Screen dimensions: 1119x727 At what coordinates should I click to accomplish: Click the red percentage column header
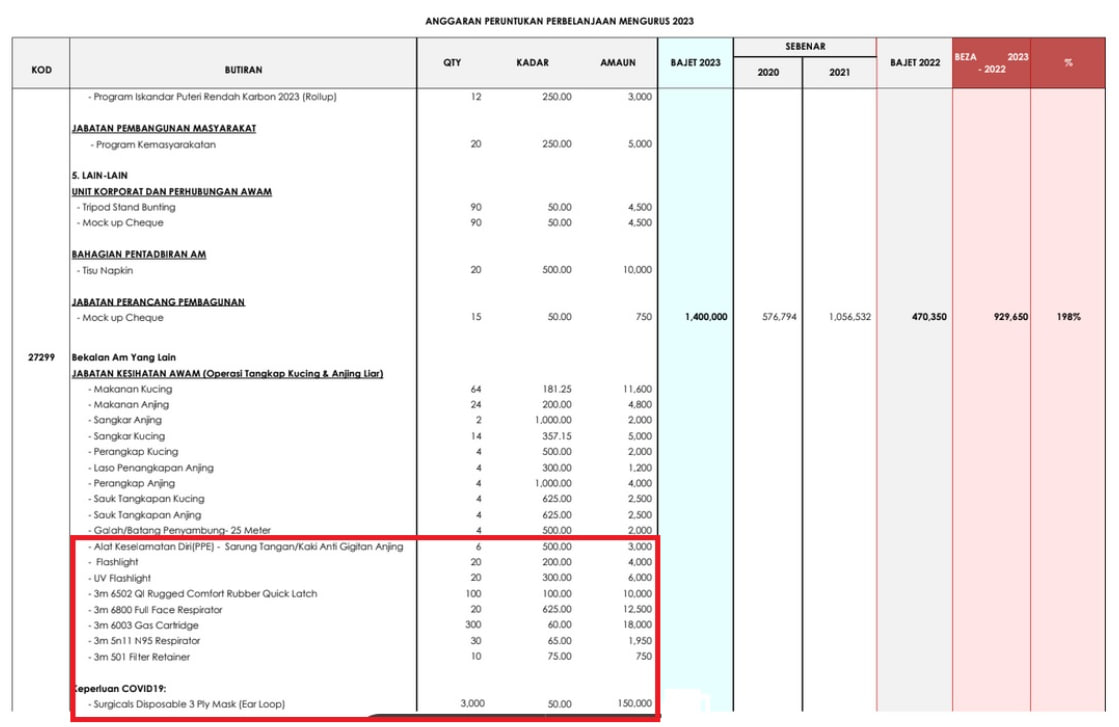[x=1068, y=63]
